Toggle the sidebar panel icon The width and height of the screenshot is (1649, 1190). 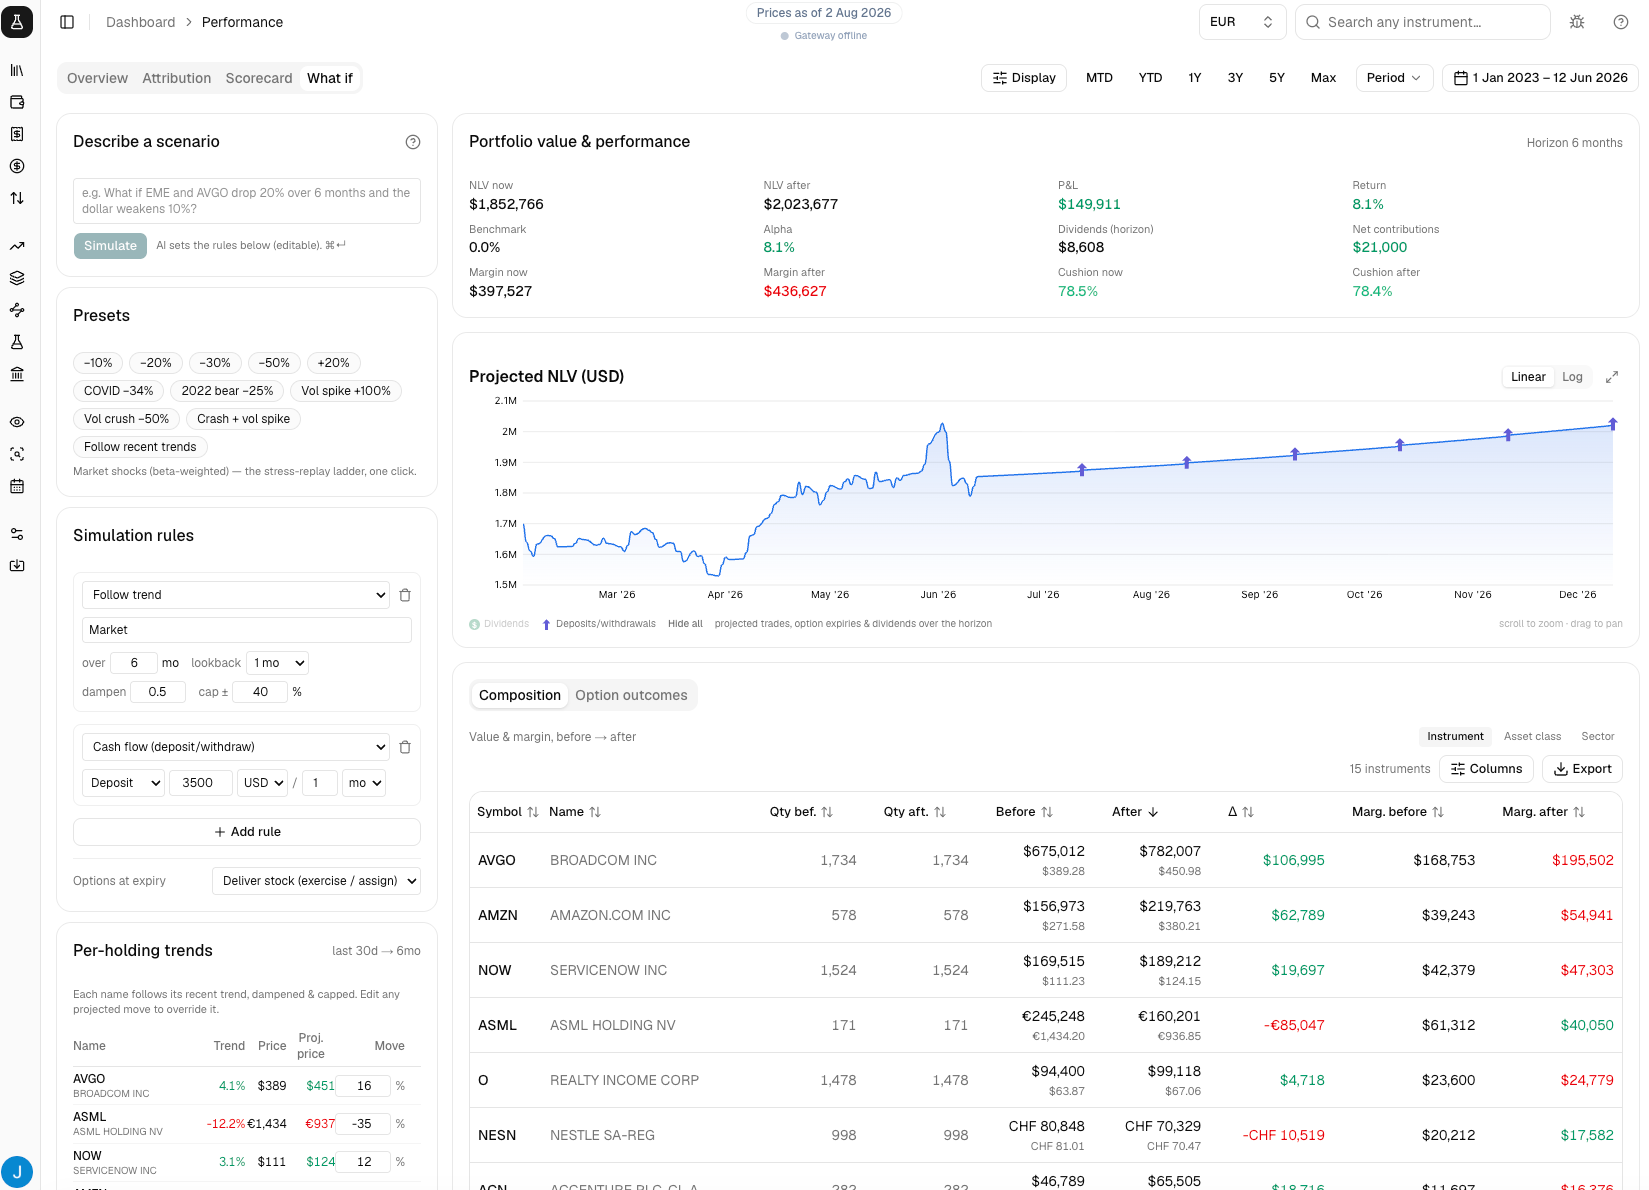67,22
